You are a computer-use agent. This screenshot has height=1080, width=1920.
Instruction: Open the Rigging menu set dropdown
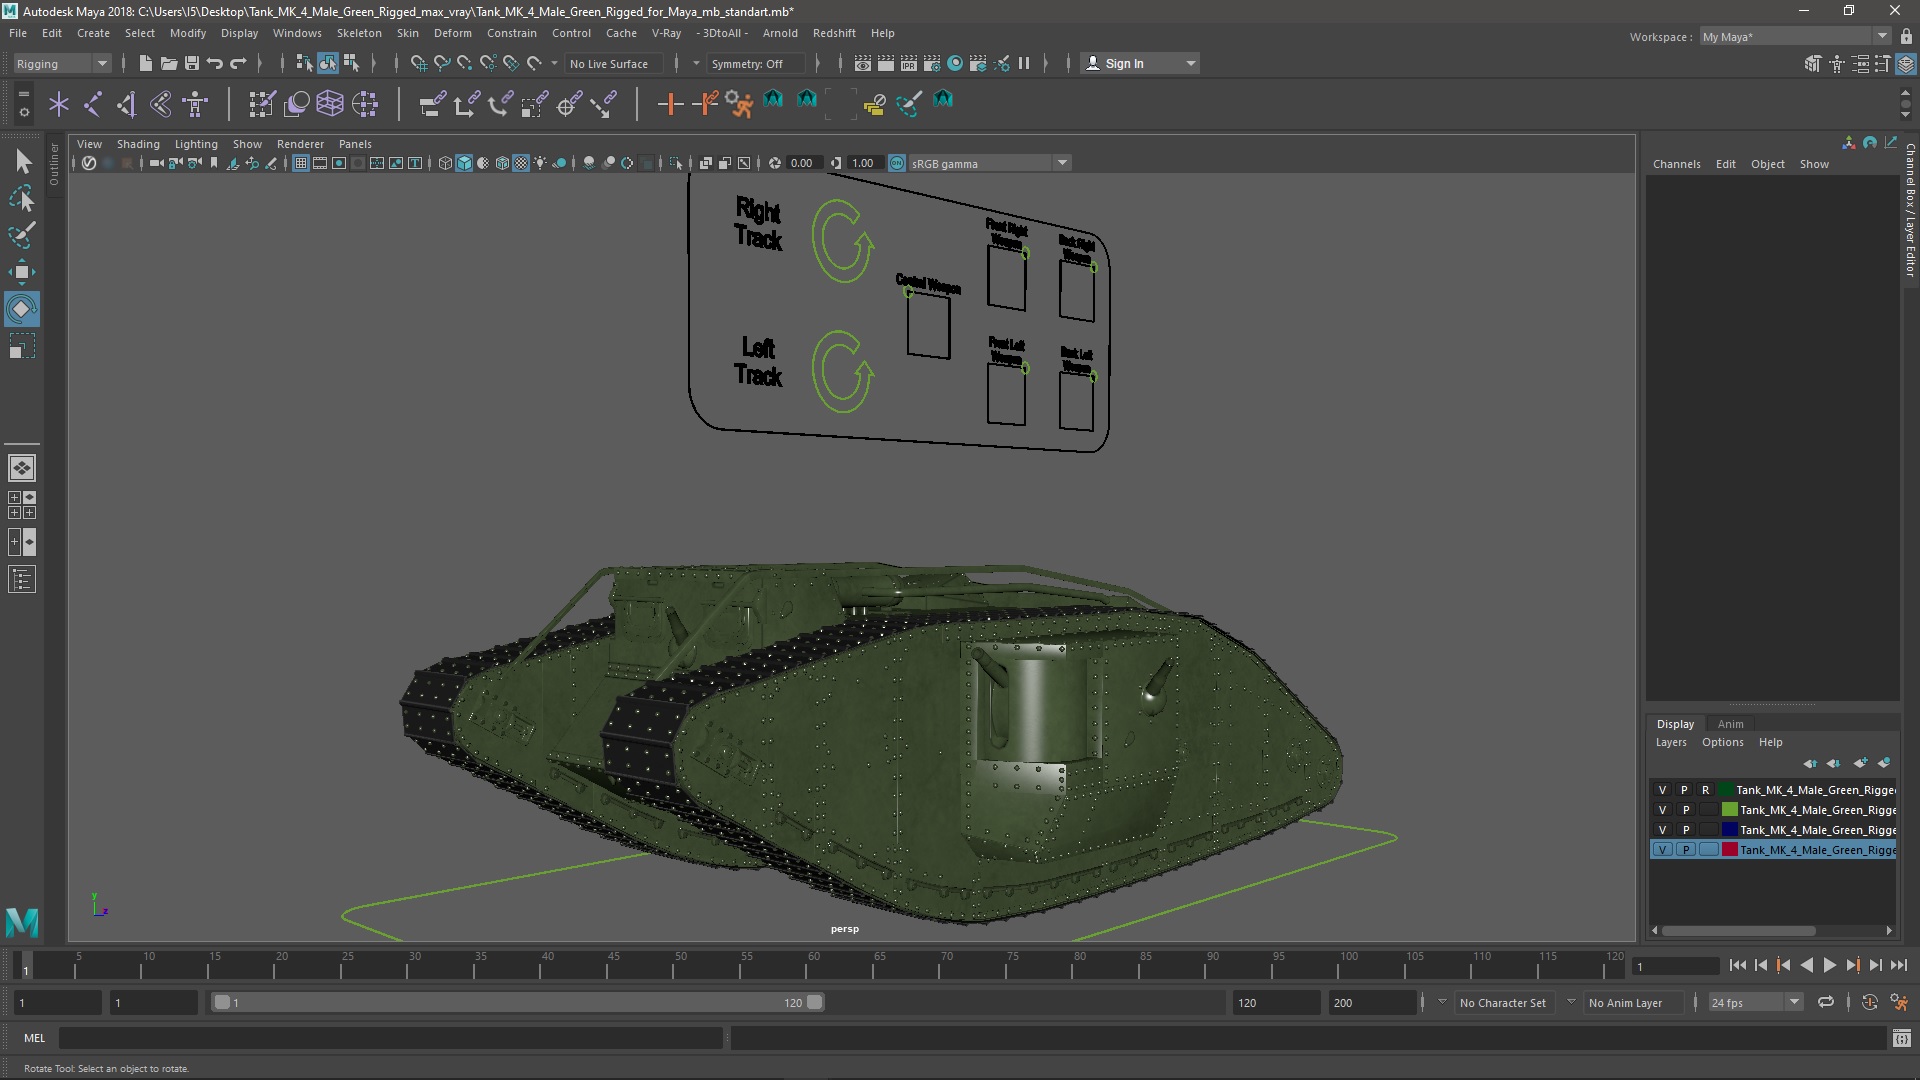pos(62,63)
